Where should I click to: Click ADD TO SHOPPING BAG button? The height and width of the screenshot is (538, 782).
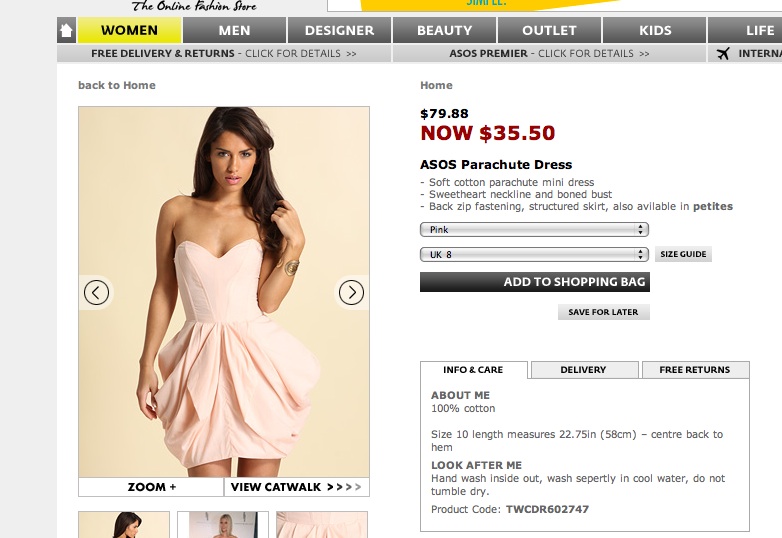[534, 282]
